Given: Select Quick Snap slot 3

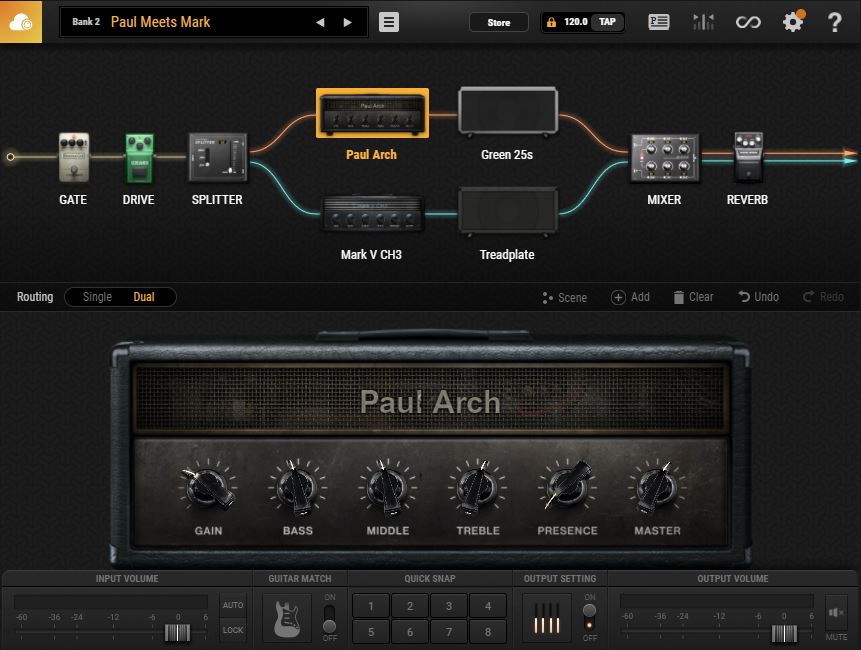Looking at the screenshot, I should (x=449, y=606).
